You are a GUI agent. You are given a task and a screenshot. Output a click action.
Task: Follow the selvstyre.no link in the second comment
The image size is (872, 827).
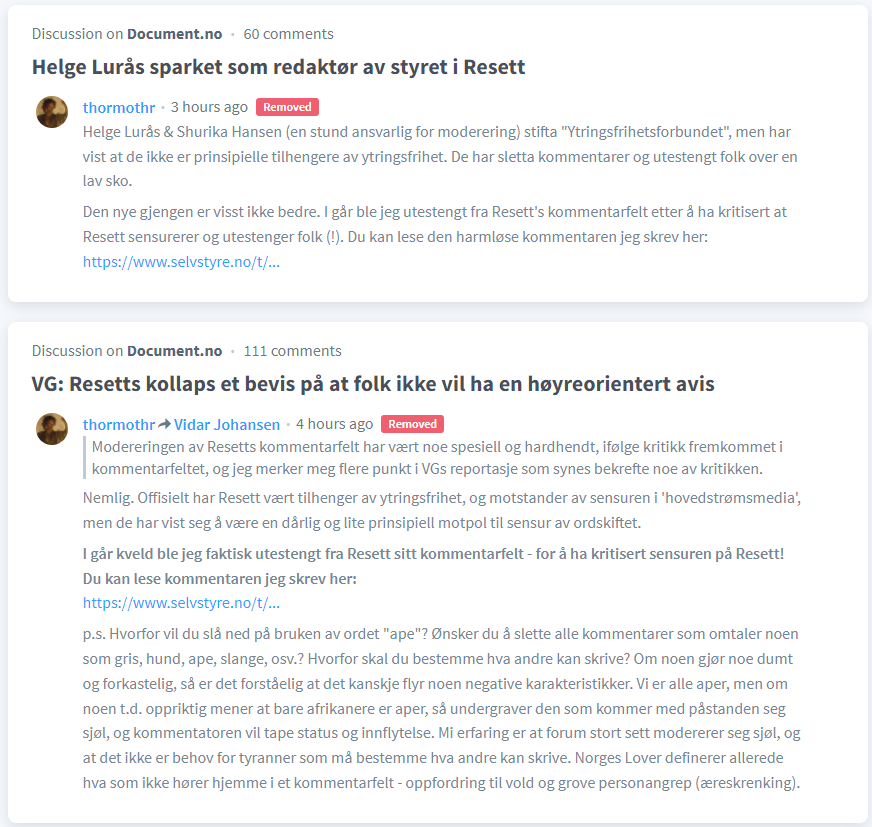[181, 603]
